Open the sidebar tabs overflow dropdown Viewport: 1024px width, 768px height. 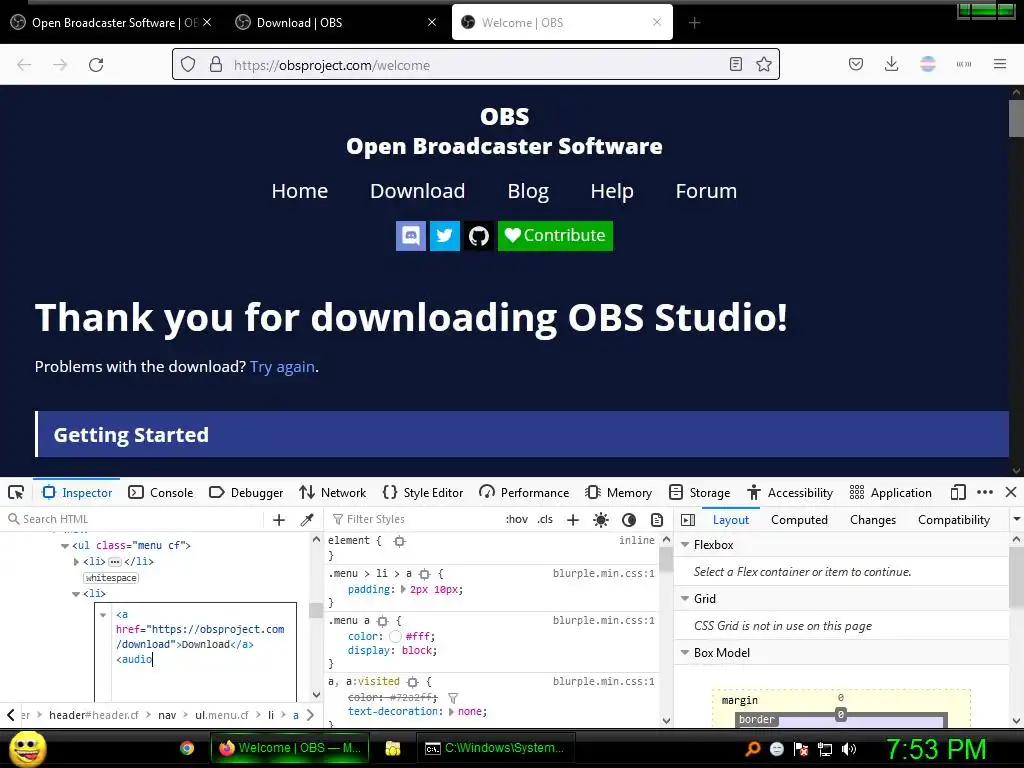tap(1016, 519)
